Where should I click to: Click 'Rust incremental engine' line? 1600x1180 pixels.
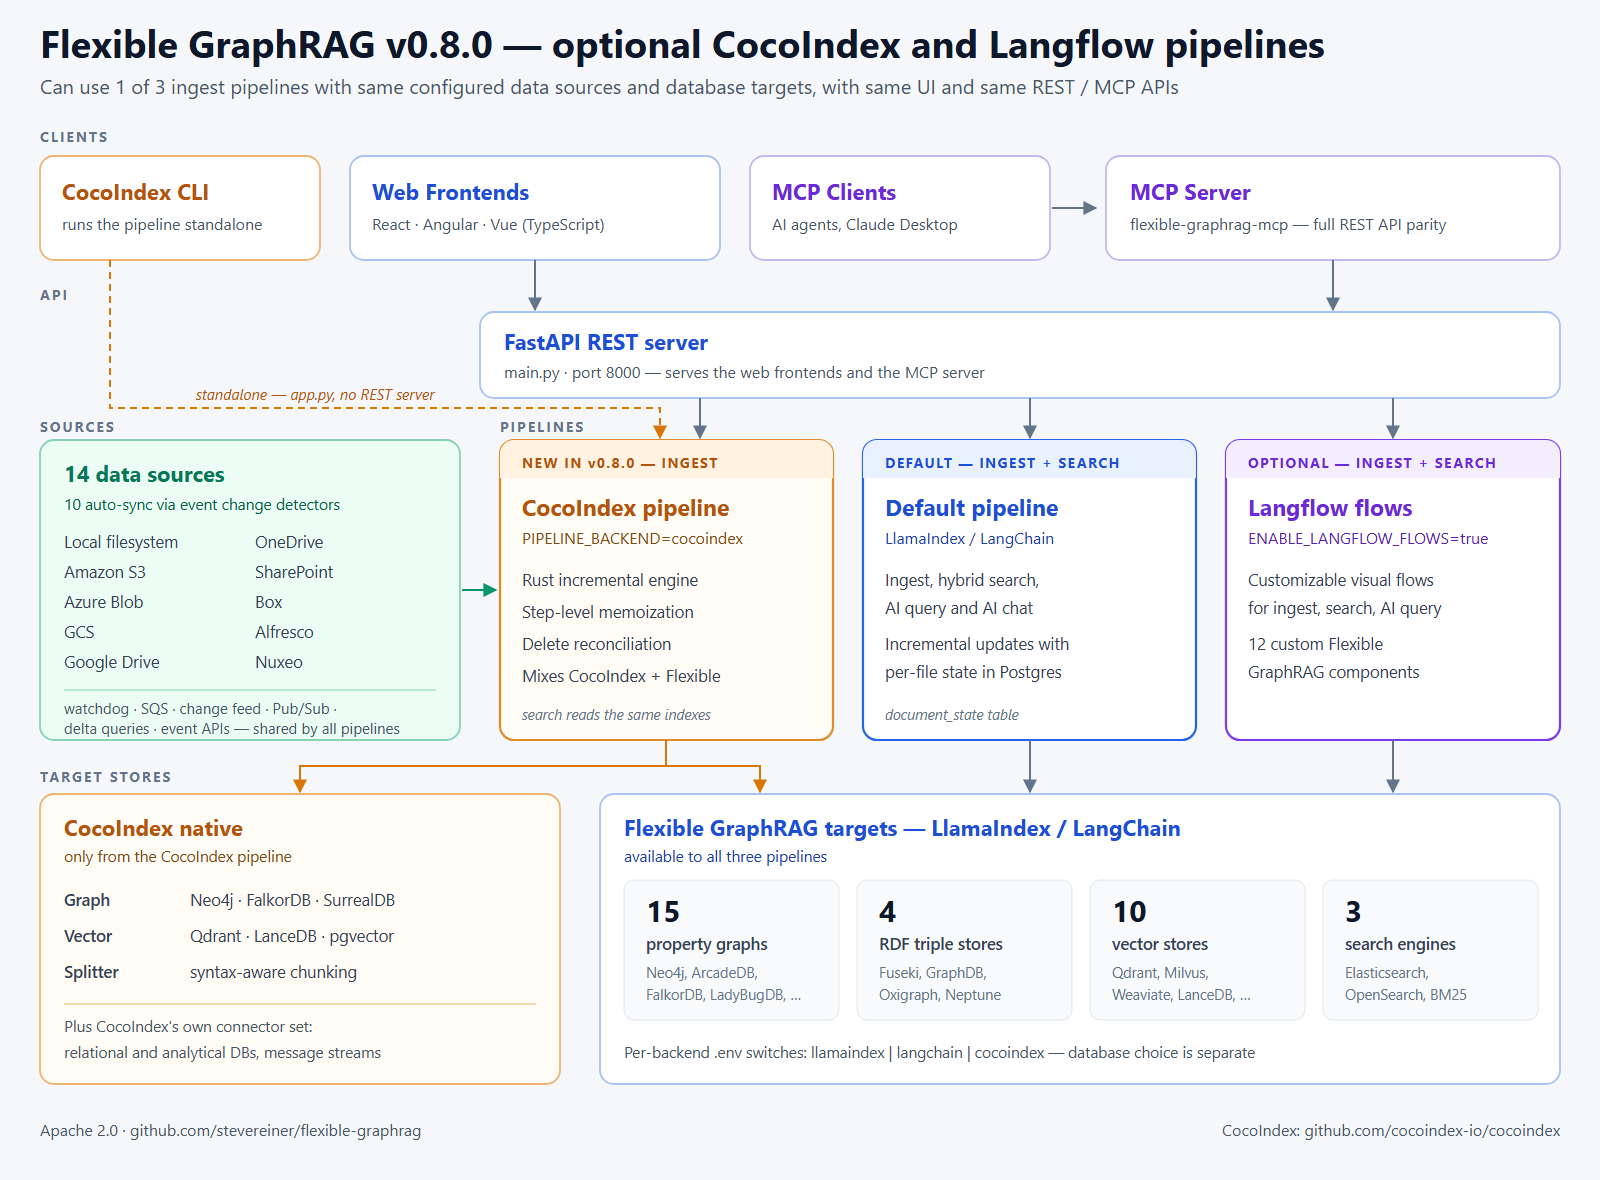pos(610,580)
